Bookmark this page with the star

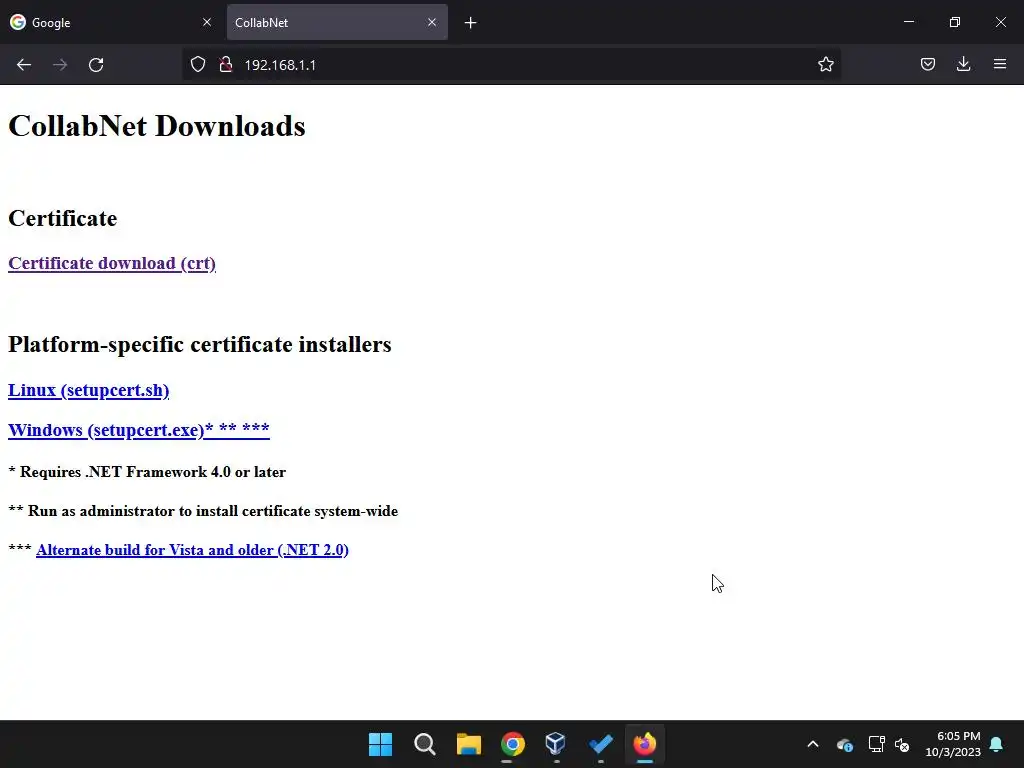[825, 64]
